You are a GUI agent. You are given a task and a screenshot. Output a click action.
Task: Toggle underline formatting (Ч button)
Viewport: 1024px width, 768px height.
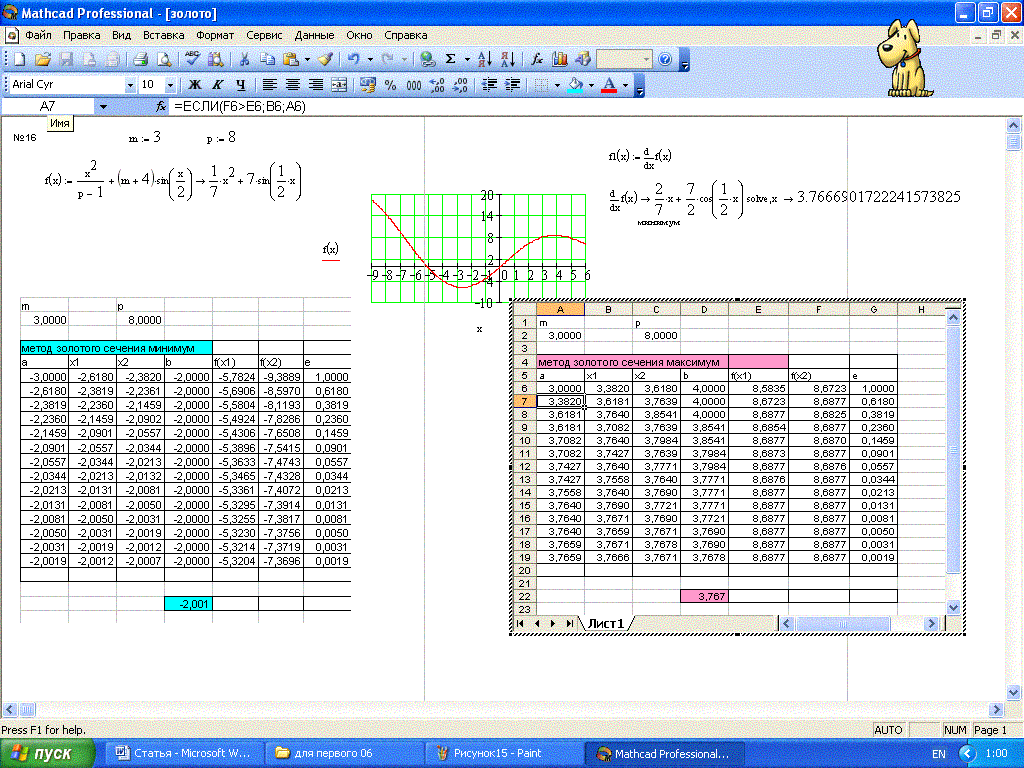pyautogui.click(x=240, y=86)
